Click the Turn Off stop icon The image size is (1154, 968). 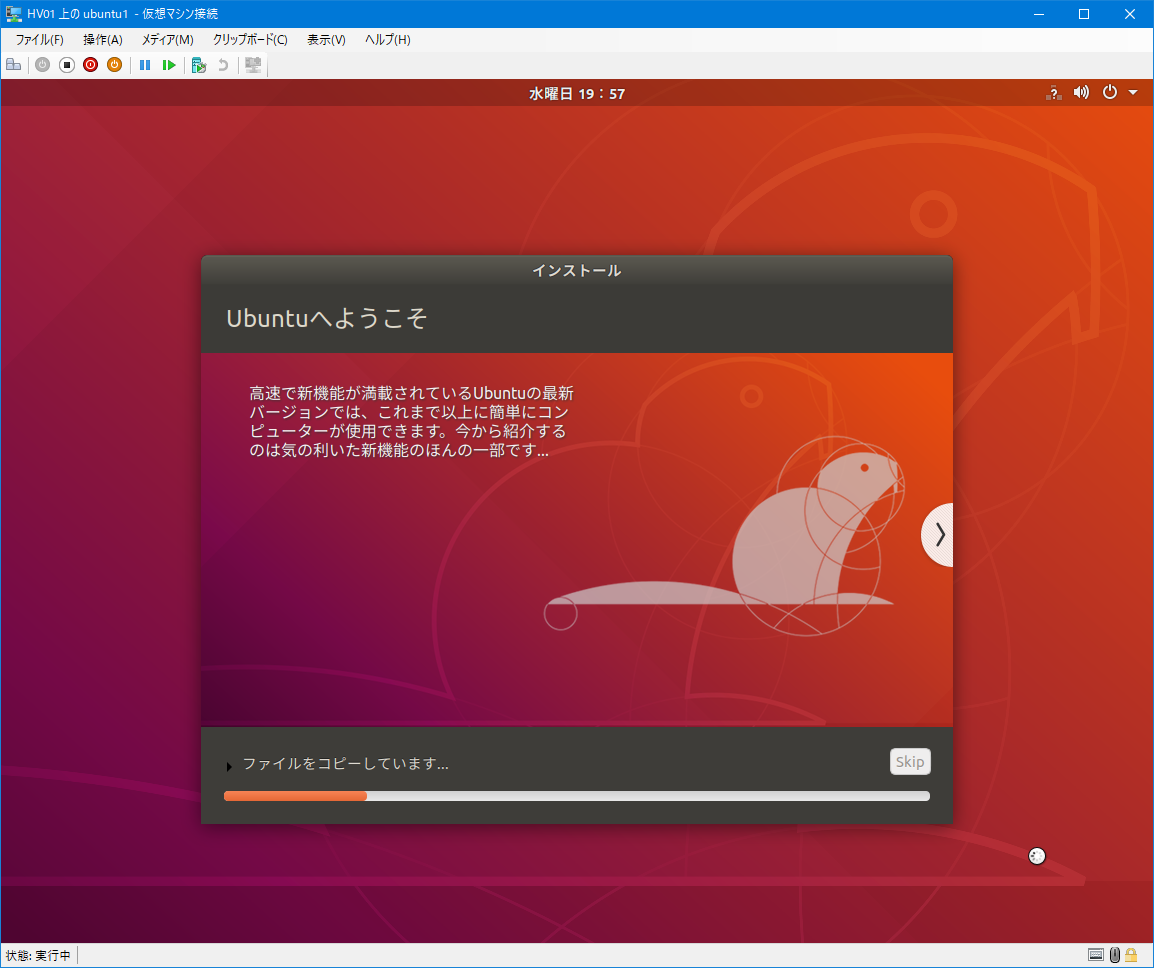(x=66, y=65)
